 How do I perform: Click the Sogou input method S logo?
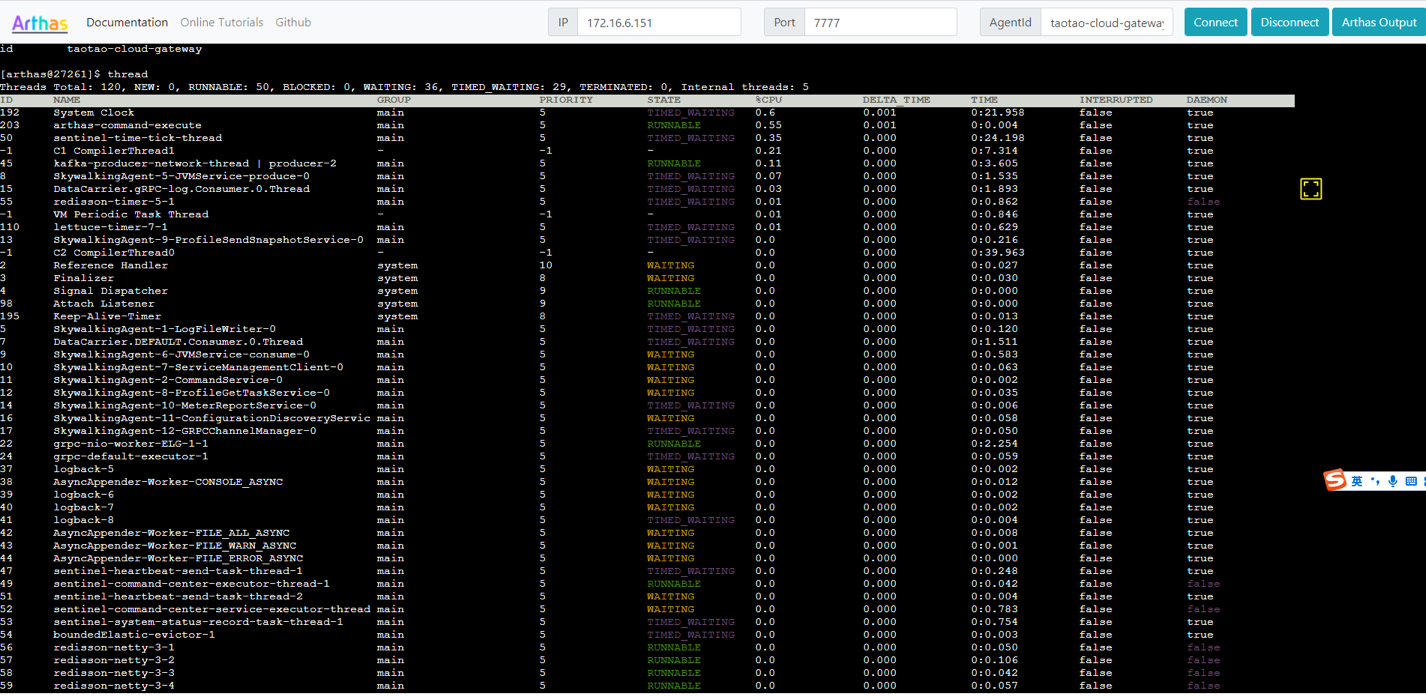1335,481
